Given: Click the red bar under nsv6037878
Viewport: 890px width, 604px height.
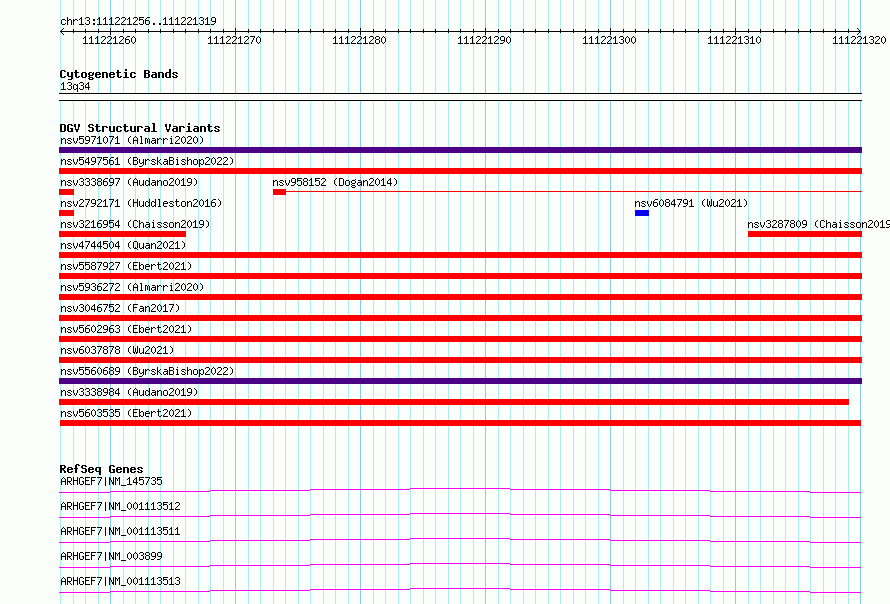Looking at the screenshot, I should pos(460,360).
